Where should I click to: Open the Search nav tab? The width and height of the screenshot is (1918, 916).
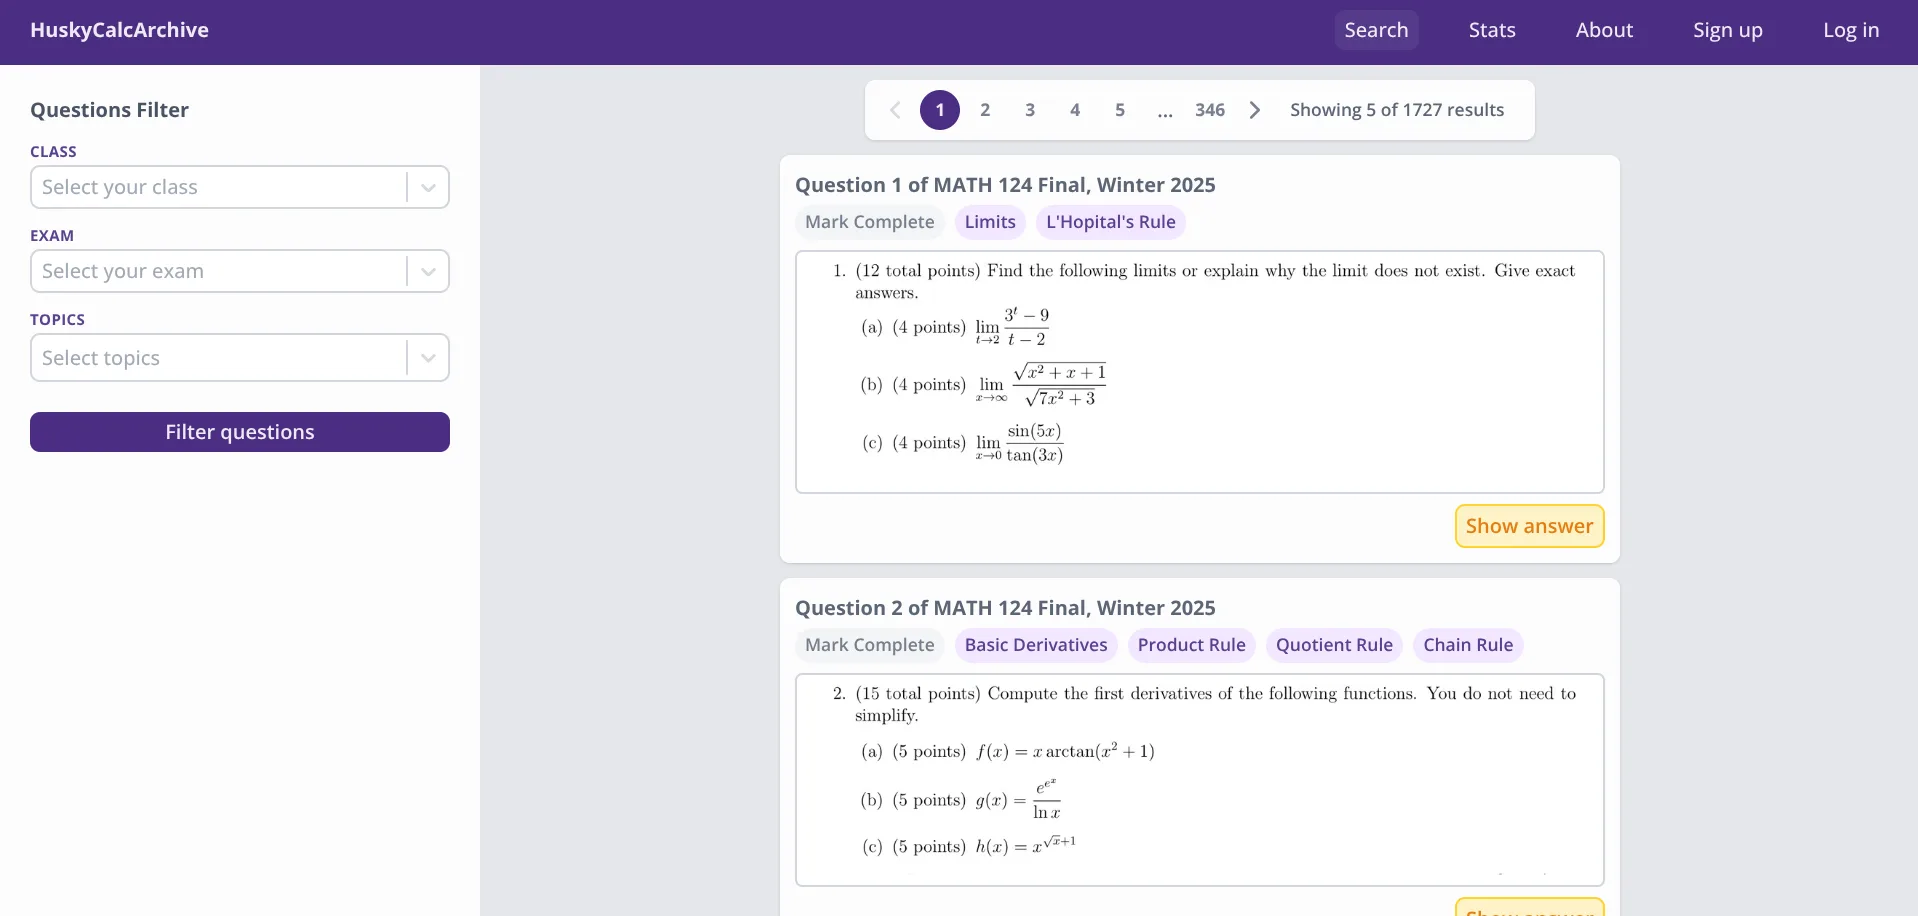1376,30
